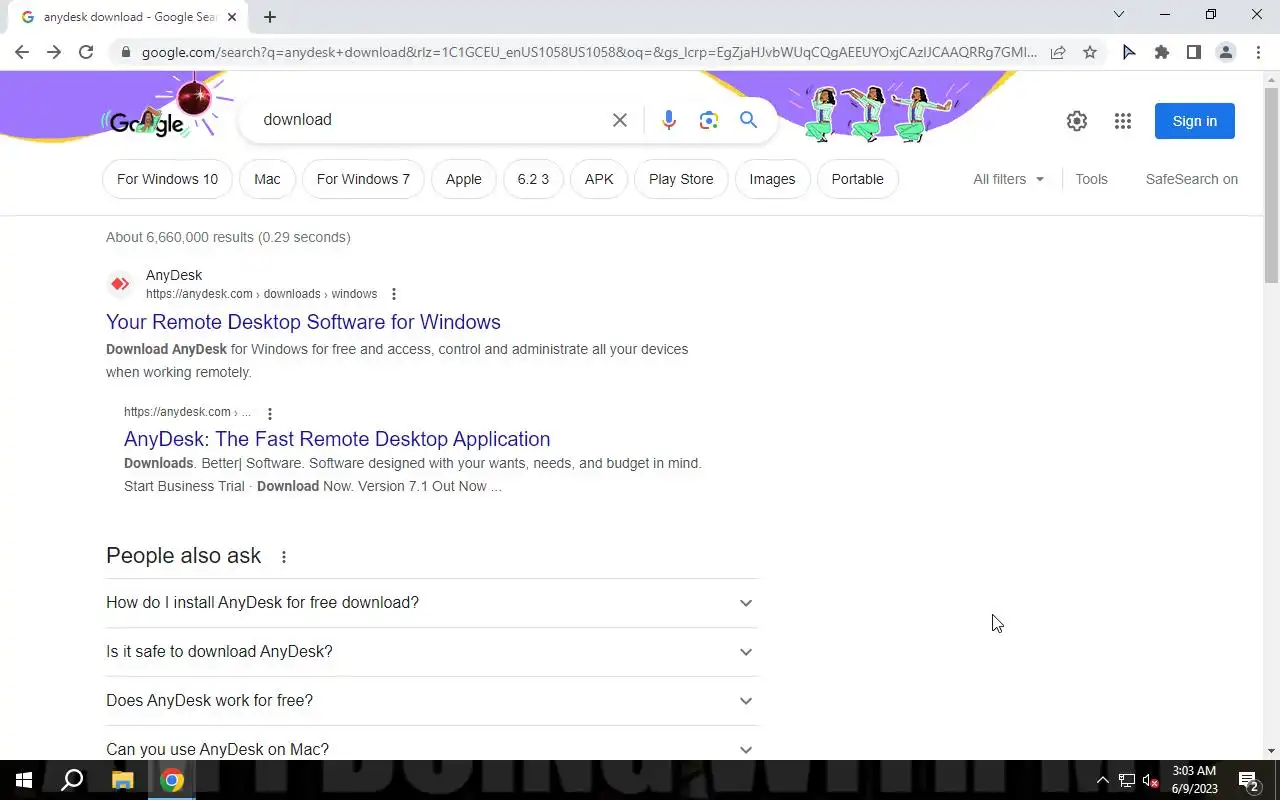Image resolution: width=1280 pixels, height=800 pixels.
Task: Open the options dots beside anydesk.com › downloads
Action: pos(393,294)
